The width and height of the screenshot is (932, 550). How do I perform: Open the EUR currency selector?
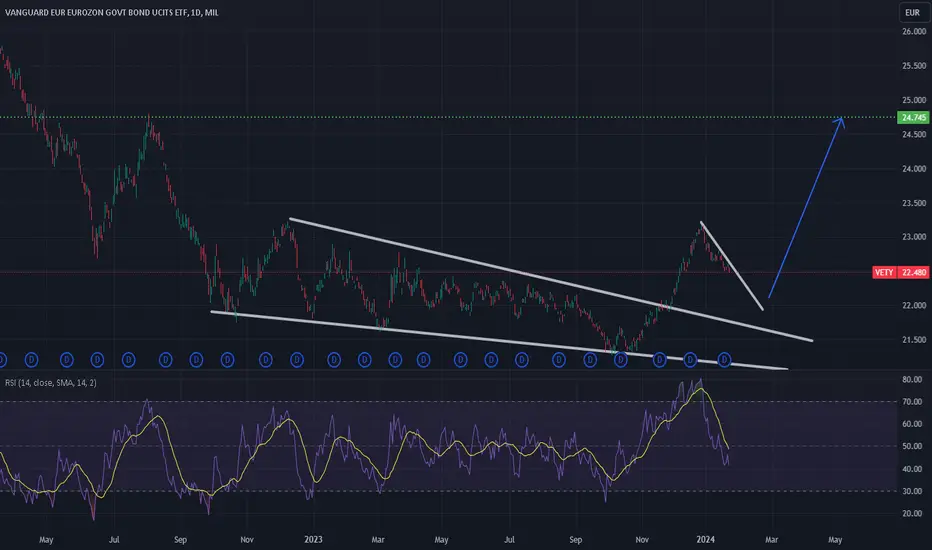point(912,12)
